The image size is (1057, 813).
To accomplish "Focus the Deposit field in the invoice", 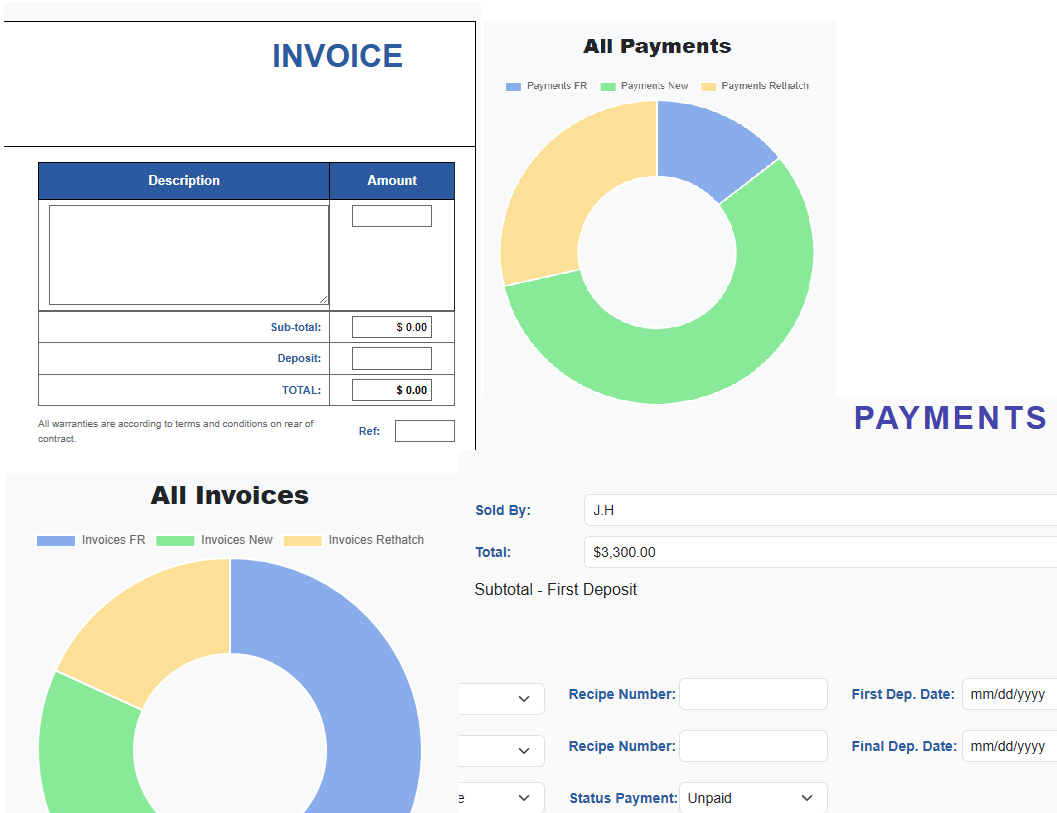I will [x=391, y=358].
